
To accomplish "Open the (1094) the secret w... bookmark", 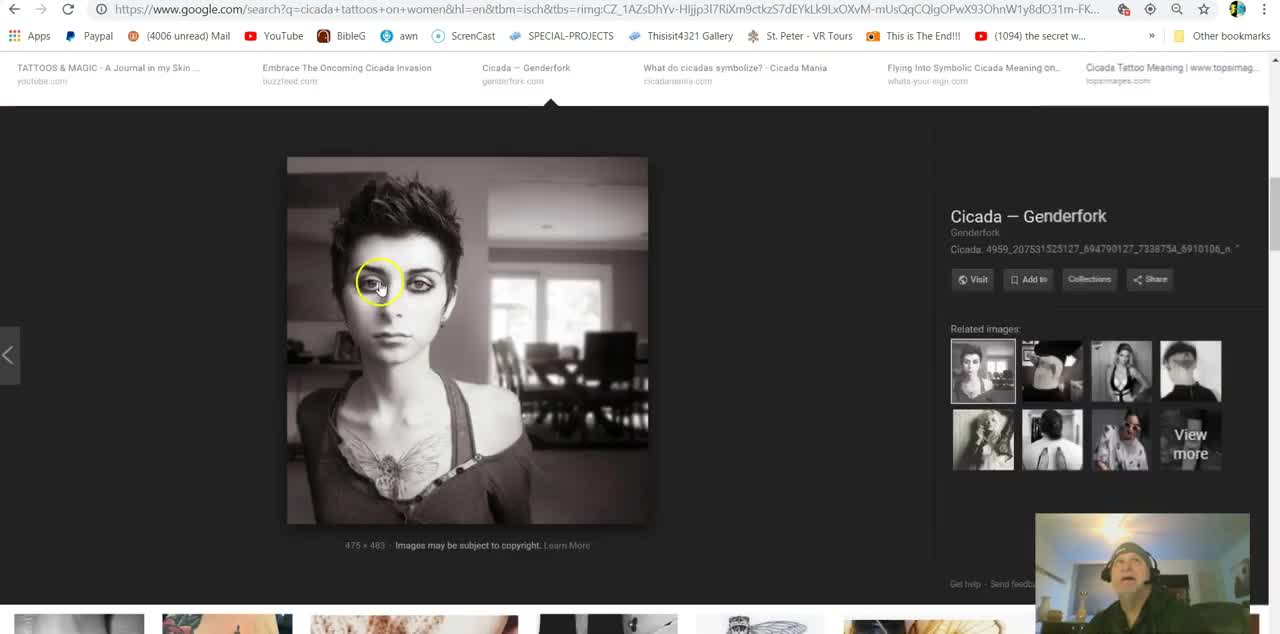I will pos(1030,36).
